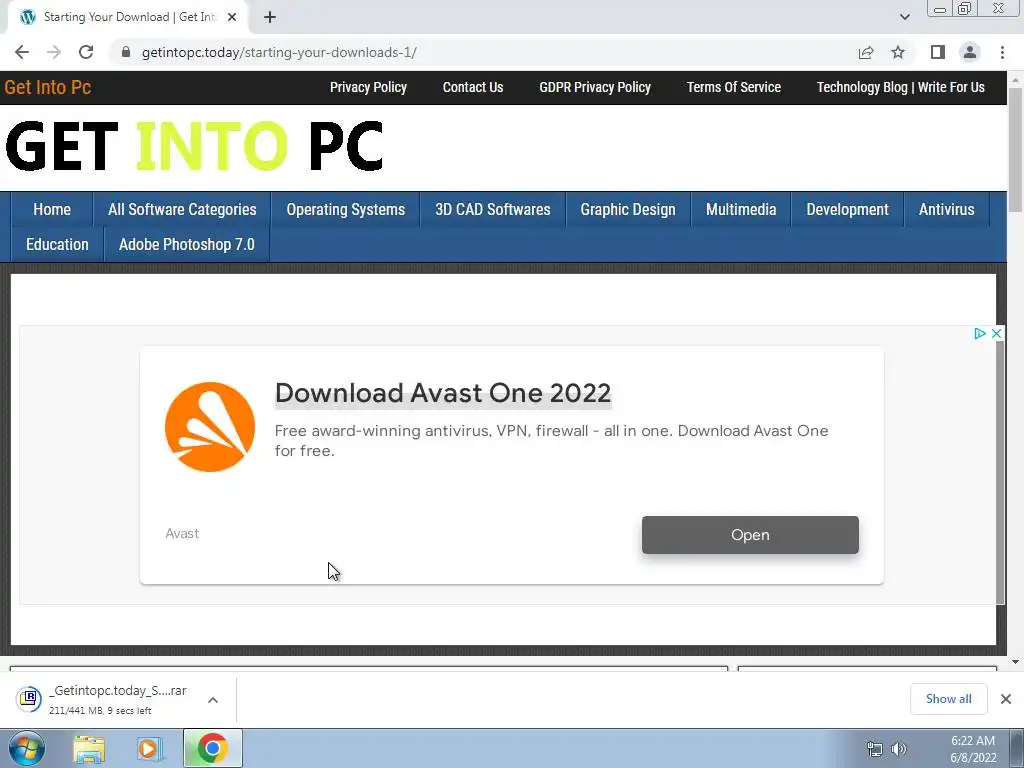
Task: View the GDPR Privacy Policy
Action: (x=595, y=88)
